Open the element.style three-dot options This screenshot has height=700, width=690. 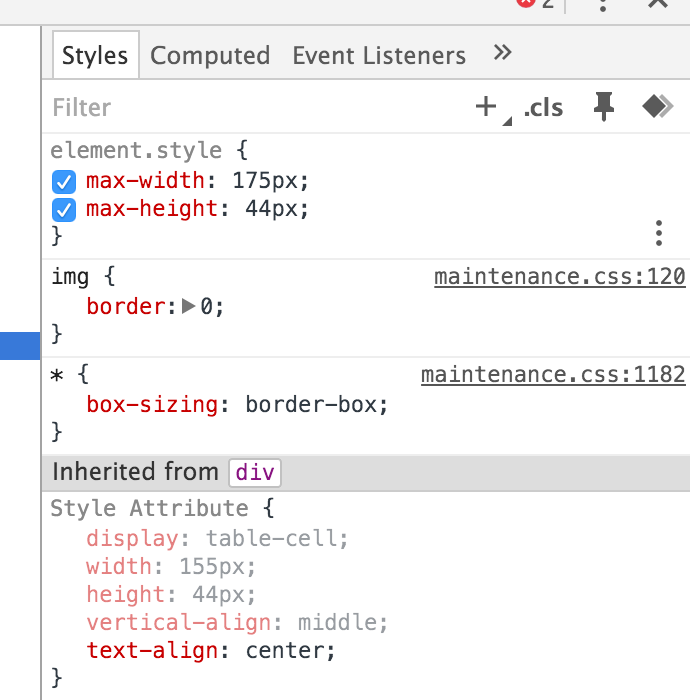[x=658, y=234]
